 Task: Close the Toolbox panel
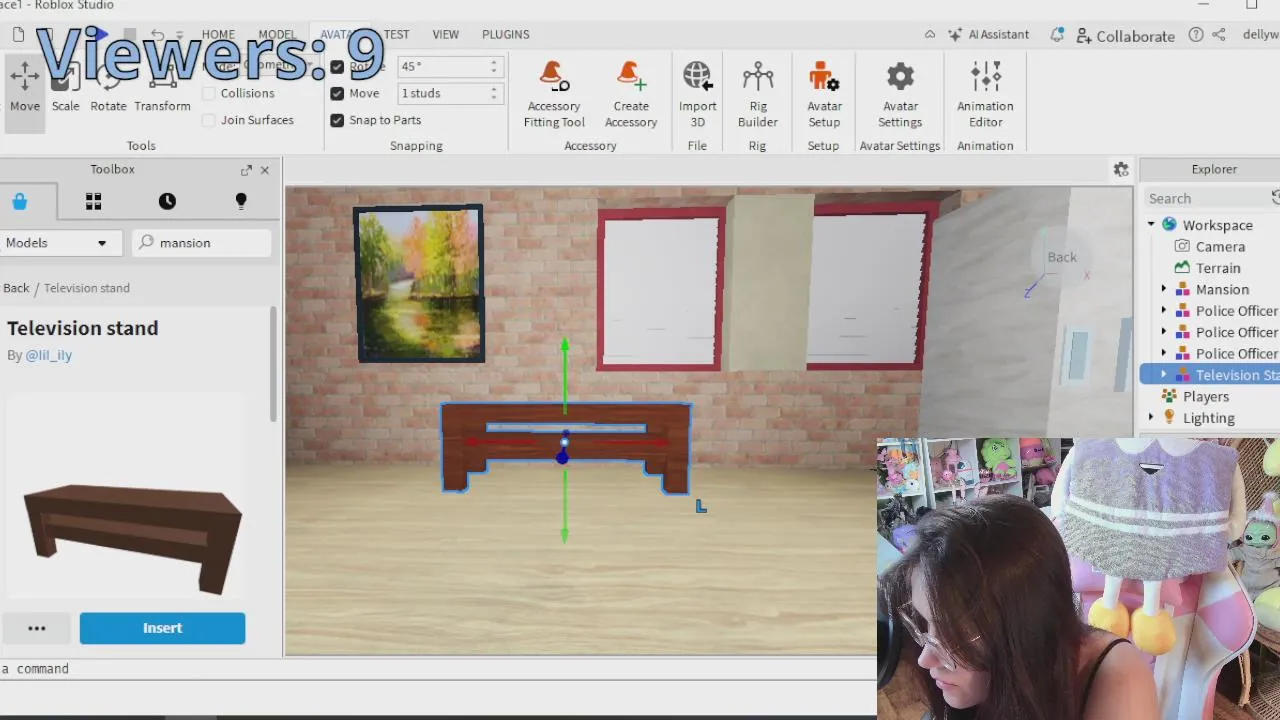(265, 170)
